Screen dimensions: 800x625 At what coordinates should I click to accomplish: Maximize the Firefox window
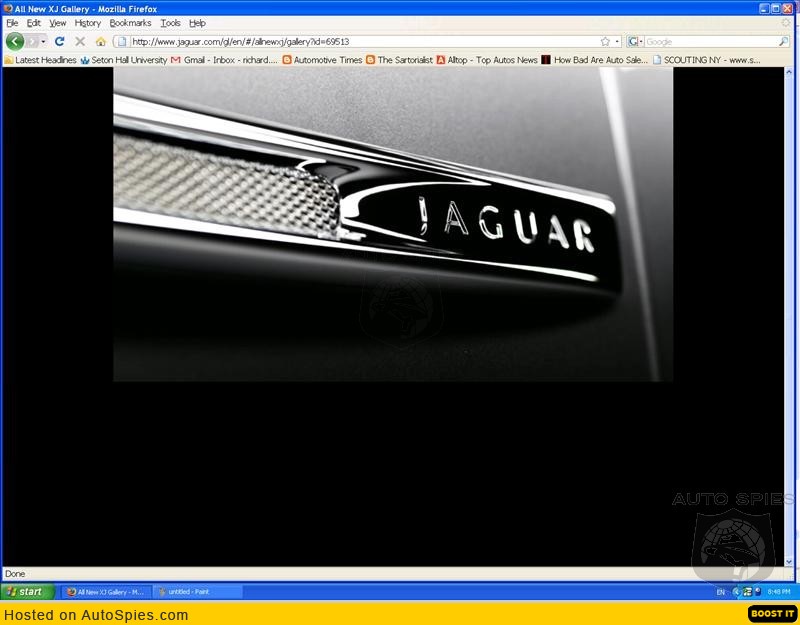[776, 9]
